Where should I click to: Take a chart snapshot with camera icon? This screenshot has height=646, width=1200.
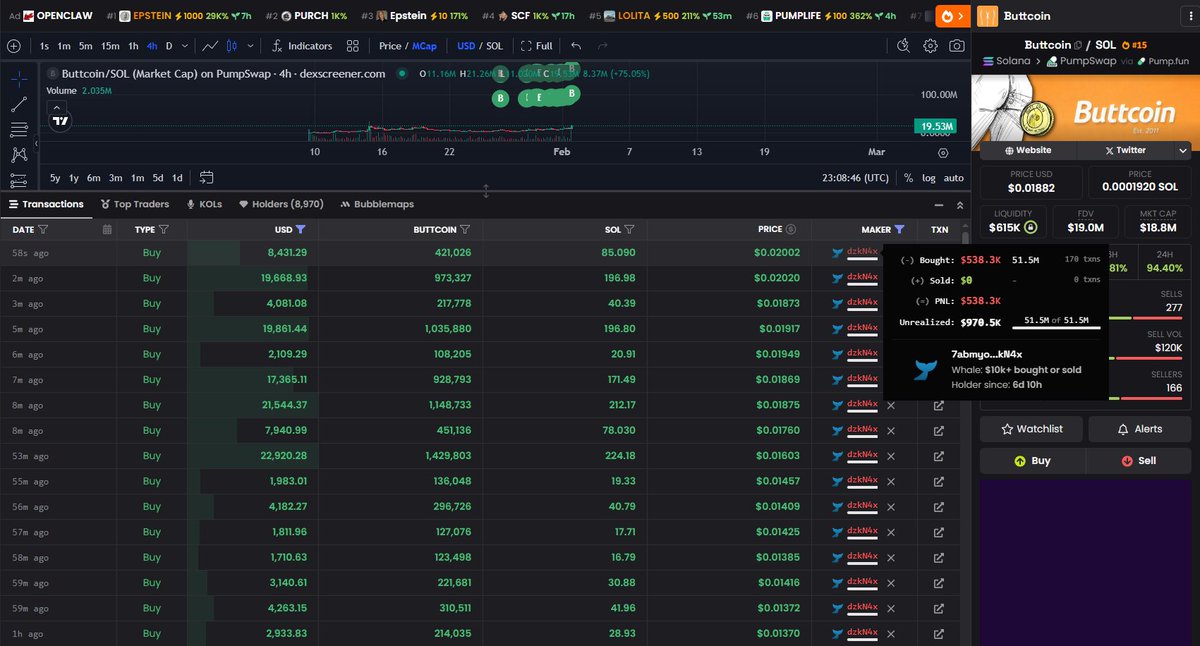[x=957, y=46]
